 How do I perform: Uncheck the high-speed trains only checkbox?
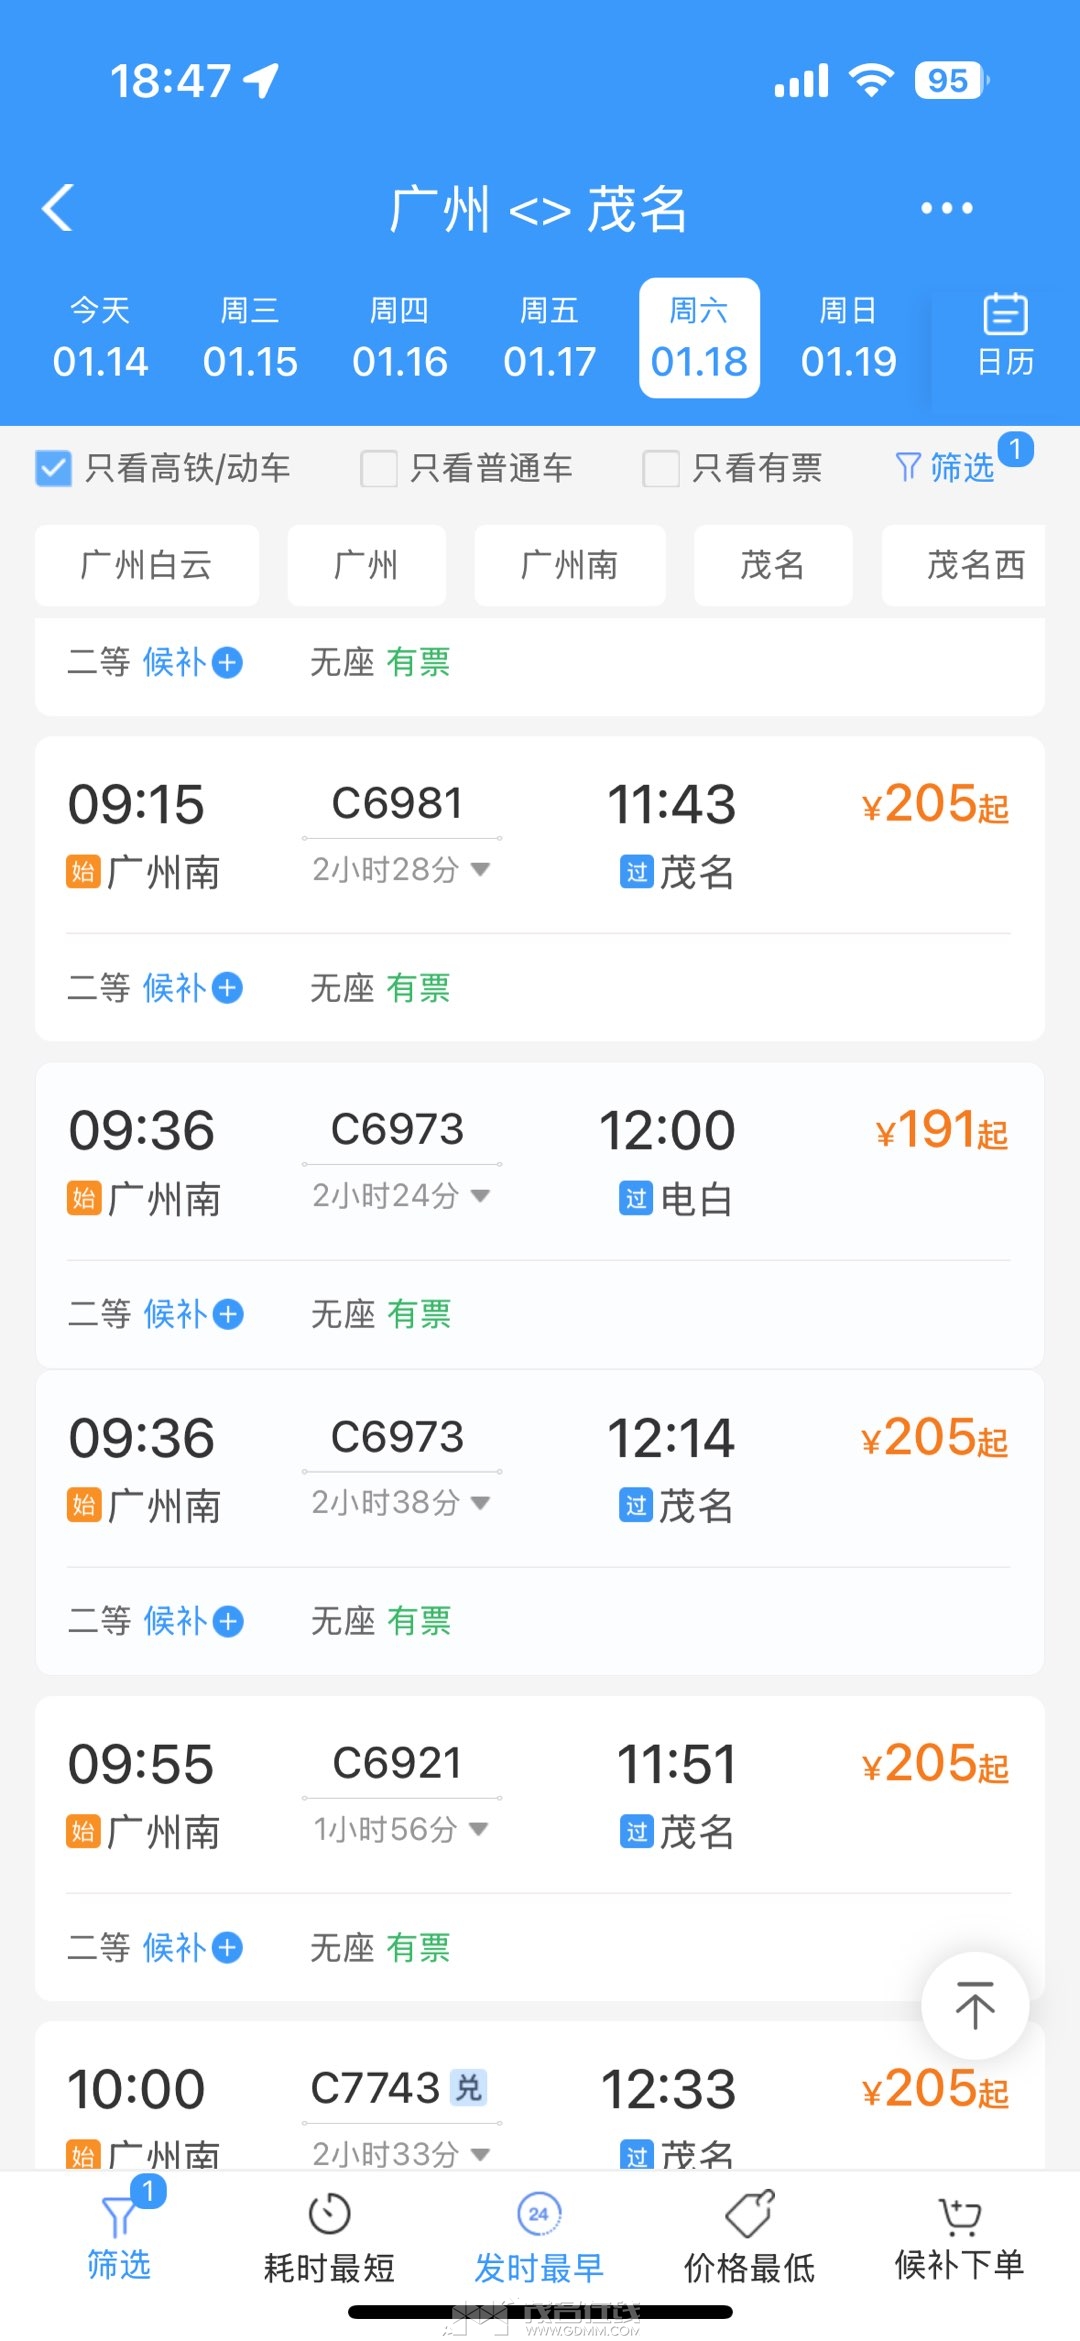[x=54, y=468]
